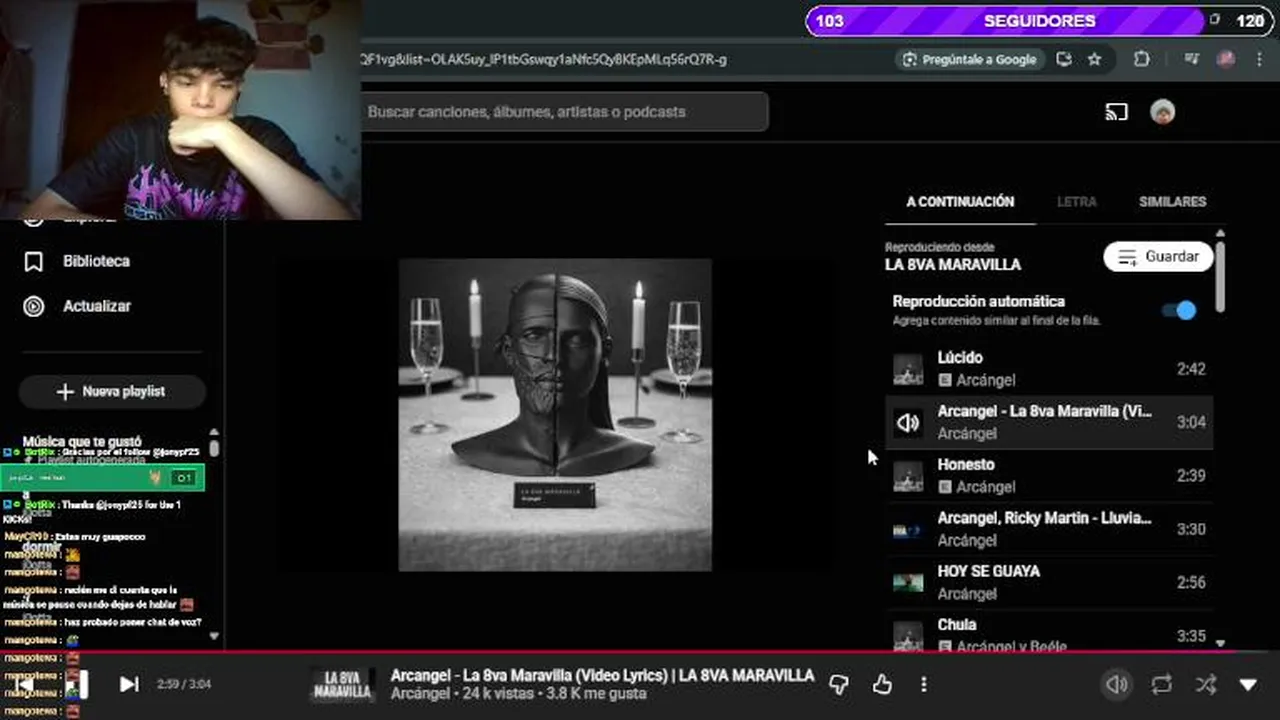The height and width of the screenshot is (720, 1280).
Task: Click the song title in the player bar
Action: [x=602, y=676]
